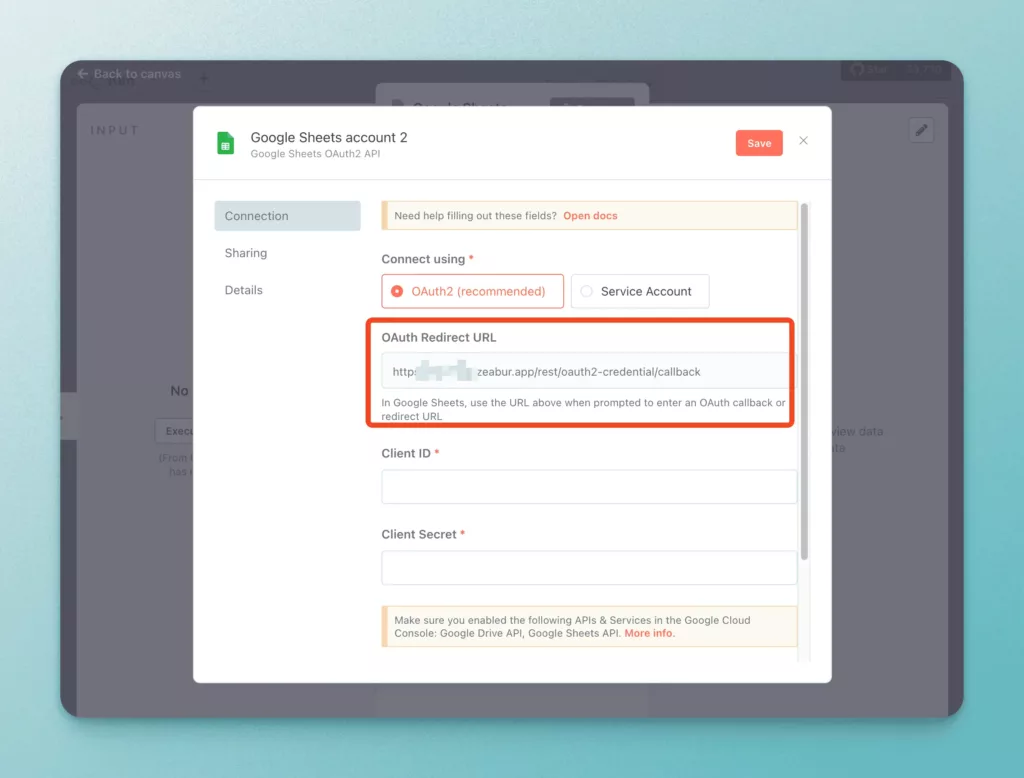Switch to the Sharing tab

pyautogui.click(x=246, y=253)
